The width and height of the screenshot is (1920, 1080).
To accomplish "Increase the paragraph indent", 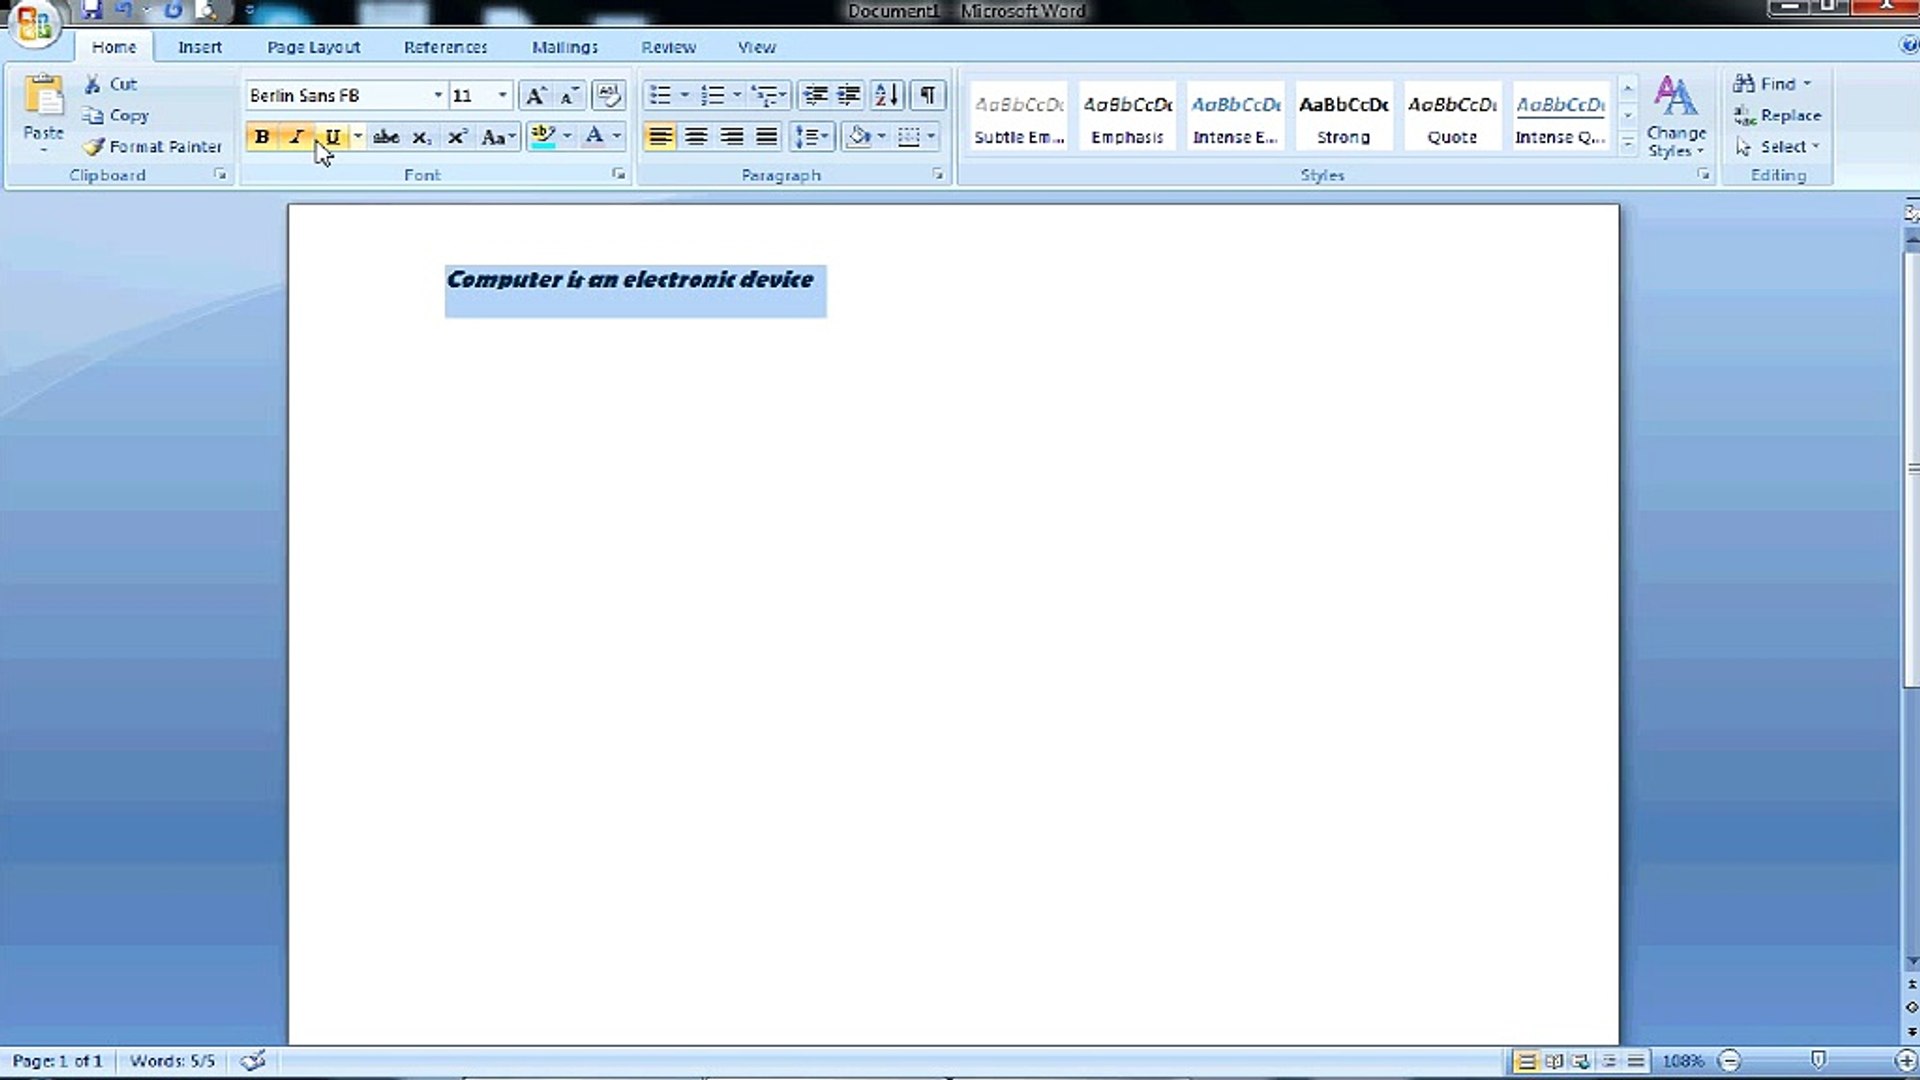I will (x=848, y=95).
